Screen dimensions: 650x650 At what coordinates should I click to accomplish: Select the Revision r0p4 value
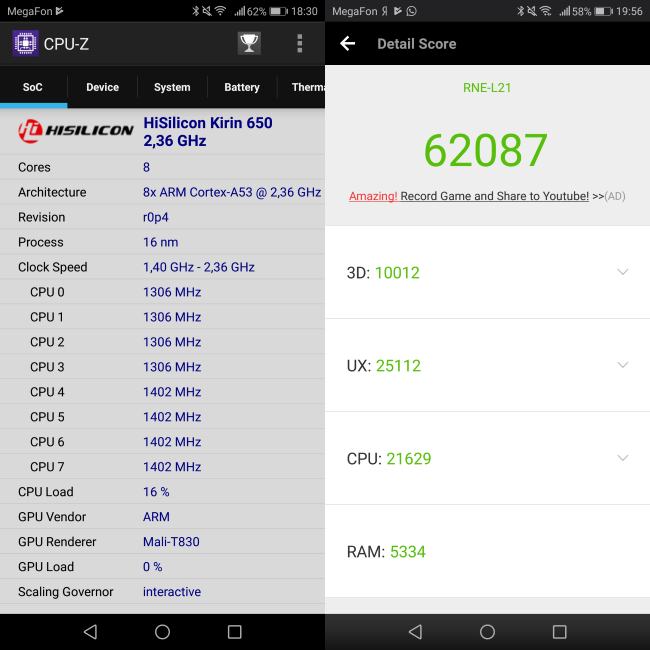coord(155,217)
